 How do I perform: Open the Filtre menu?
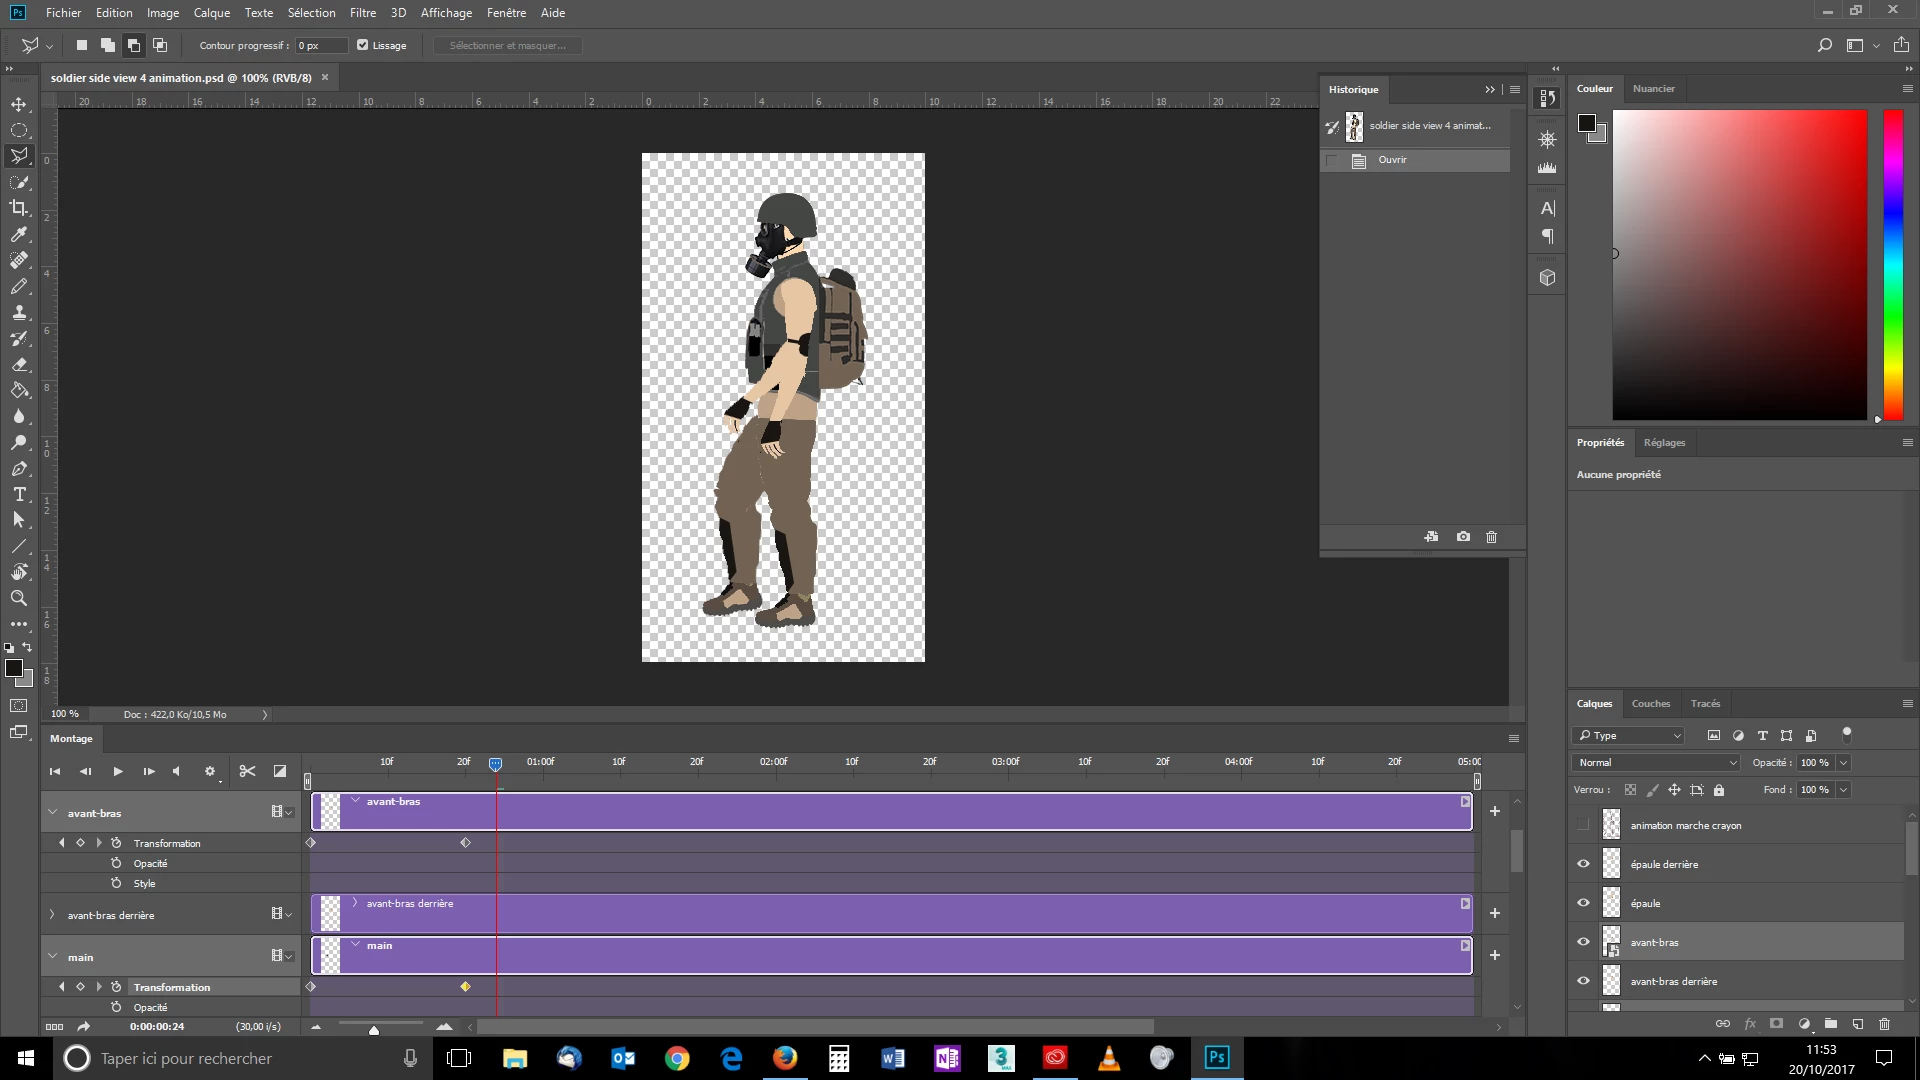point(362,13)
